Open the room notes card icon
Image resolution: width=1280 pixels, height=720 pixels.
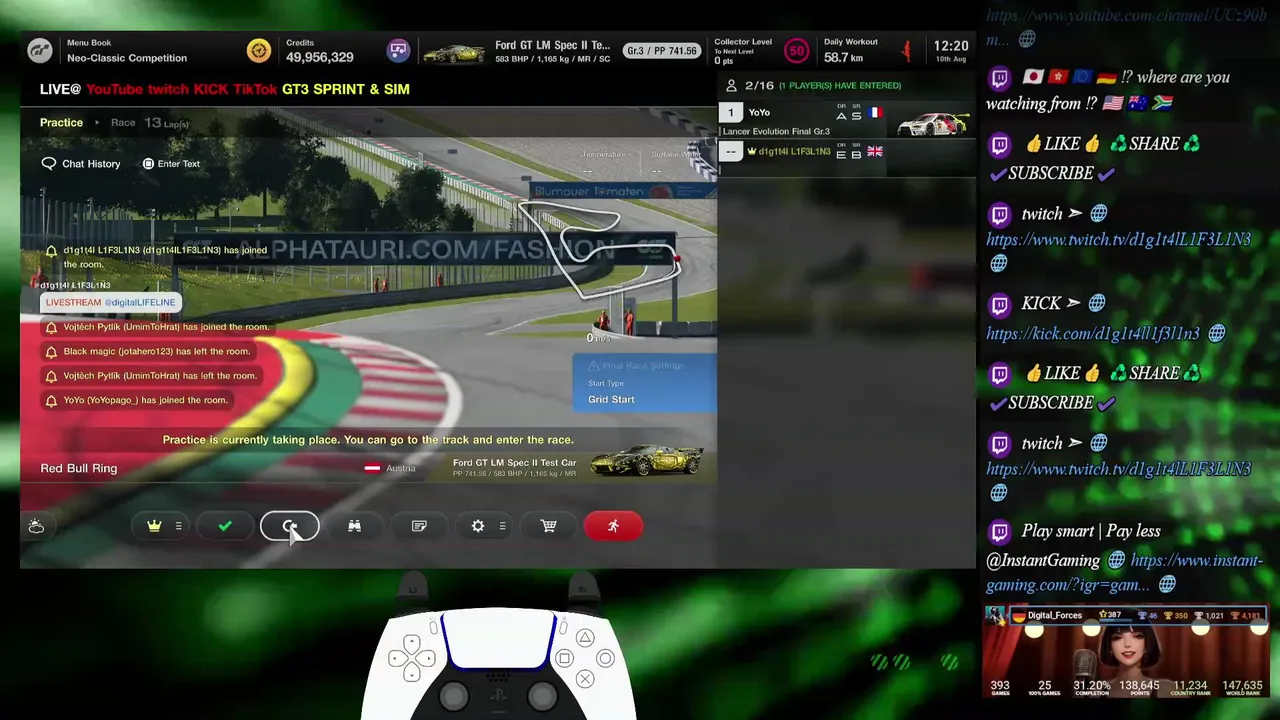pyautogui.click(x=419, y=526)
